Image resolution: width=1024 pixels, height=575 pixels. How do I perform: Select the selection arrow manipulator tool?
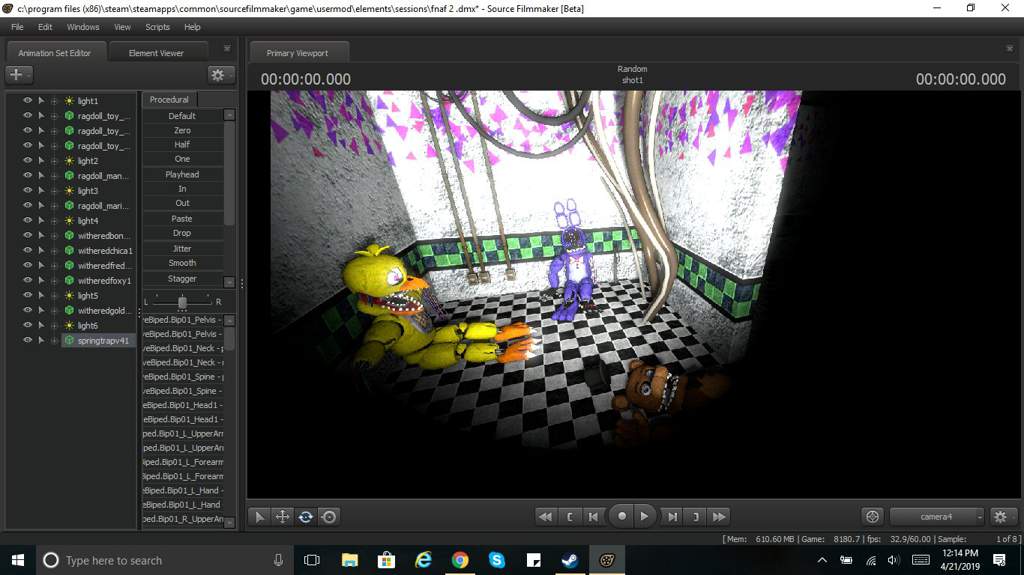[260, 517]
